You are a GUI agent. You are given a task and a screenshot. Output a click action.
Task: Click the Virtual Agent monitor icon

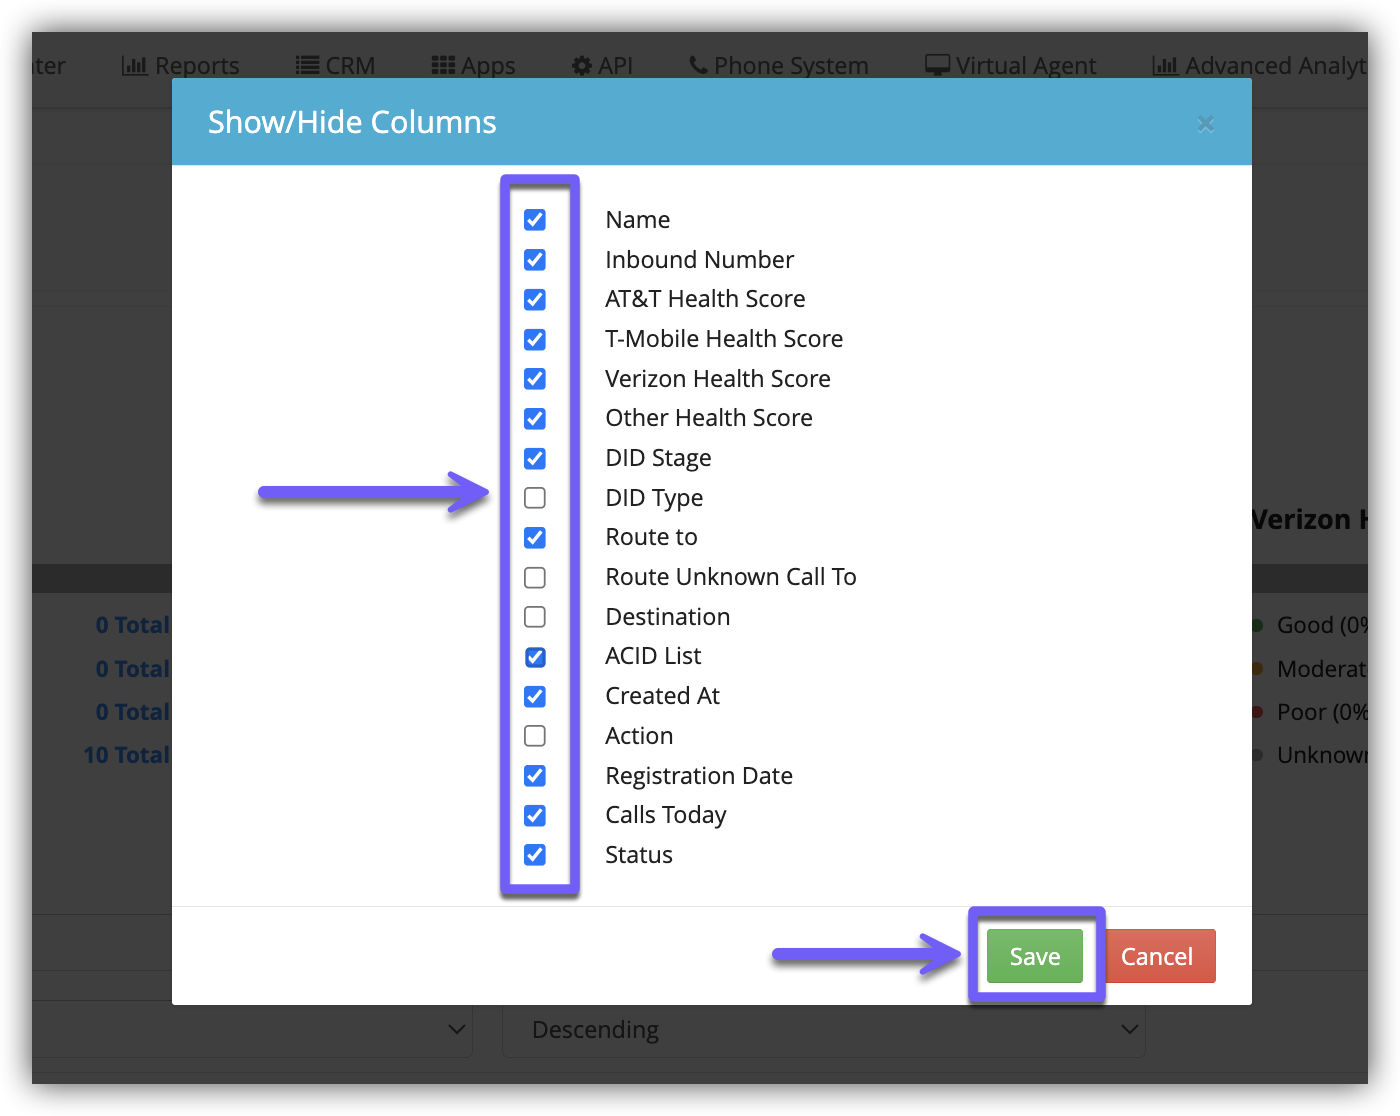(x=937, y=66)
